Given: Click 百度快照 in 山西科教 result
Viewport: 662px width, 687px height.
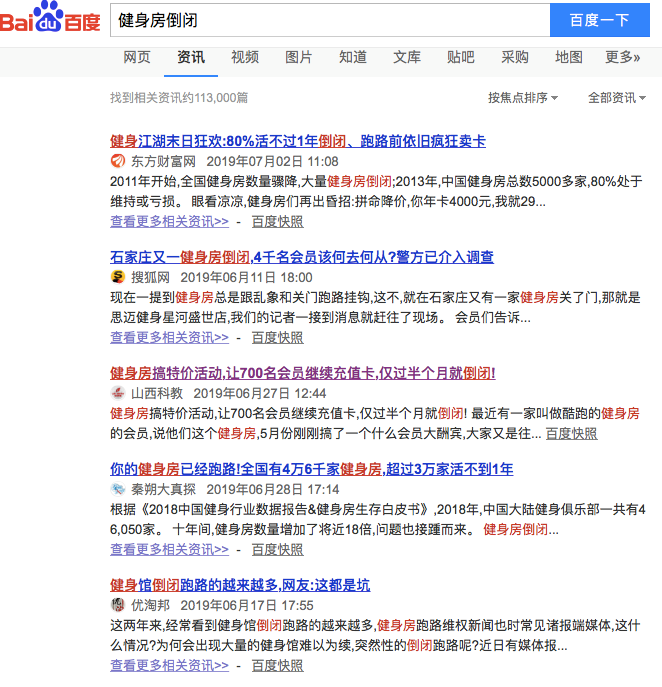Looking at the screenshot, I should 571,433.
